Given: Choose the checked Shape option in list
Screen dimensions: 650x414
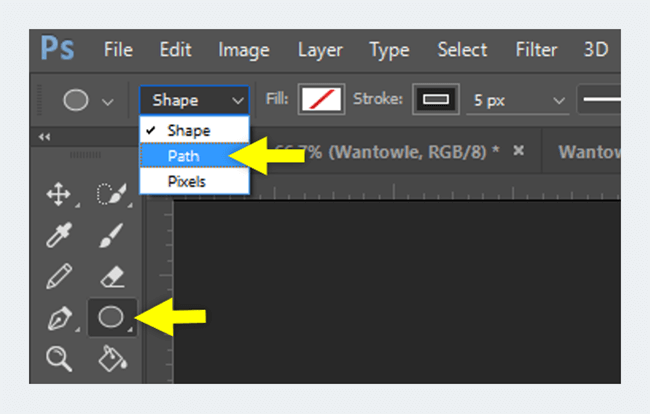Looking at the screenshot, I should [189, 131].
